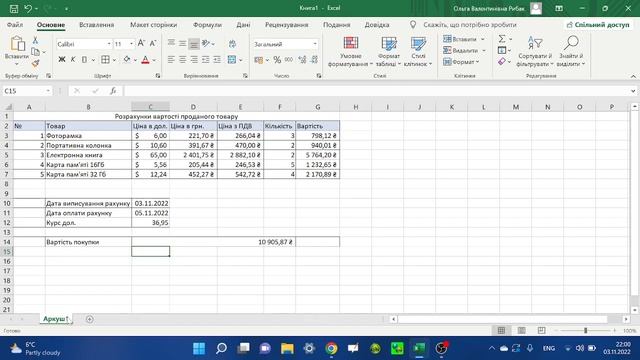Viewport: 640px width, 360px height.
Task: Open Windows Start menu
Action: (x=199, y=348)
